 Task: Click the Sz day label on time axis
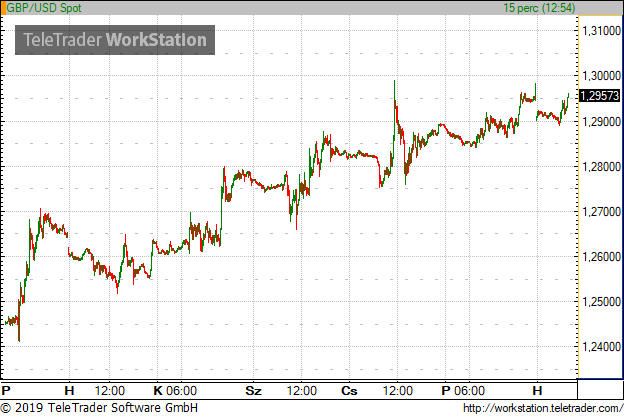[x=254, y=391]
